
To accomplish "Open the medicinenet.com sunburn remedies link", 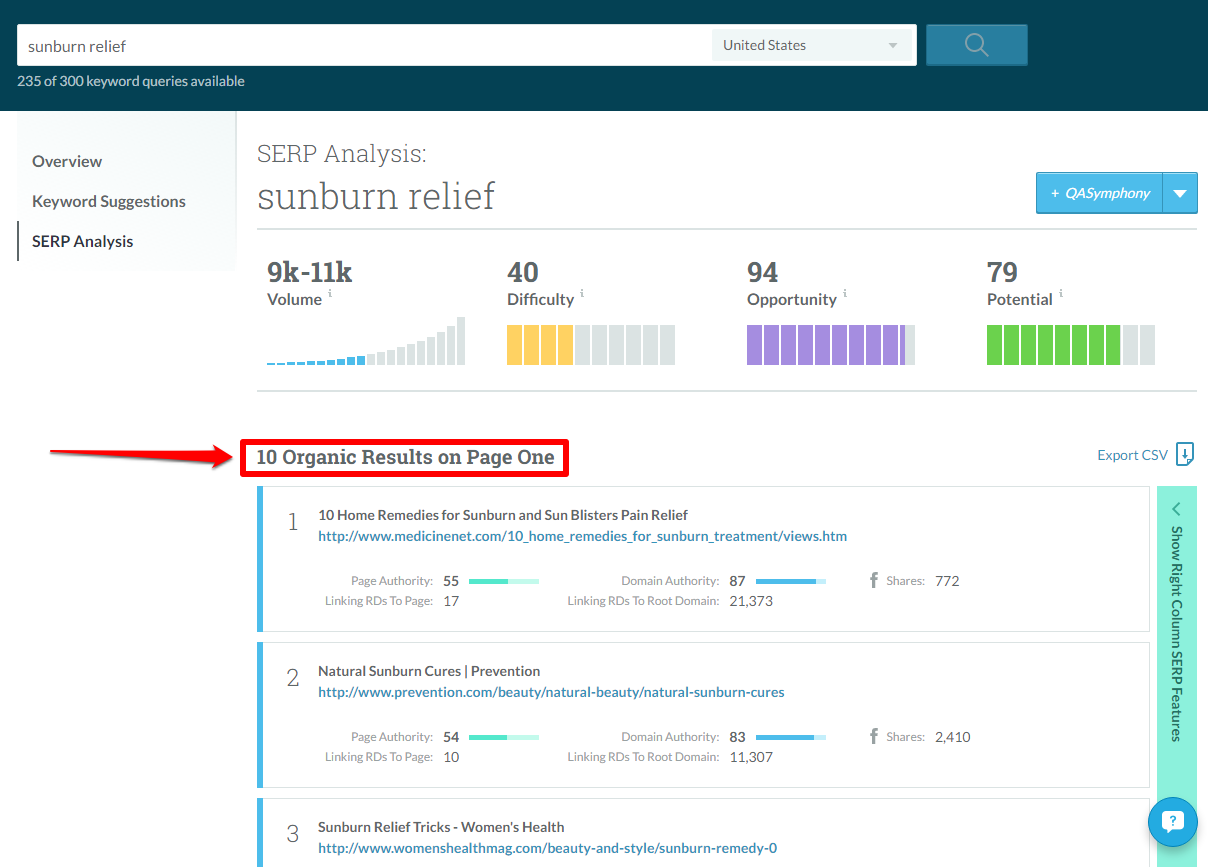I will coord(582,536).
